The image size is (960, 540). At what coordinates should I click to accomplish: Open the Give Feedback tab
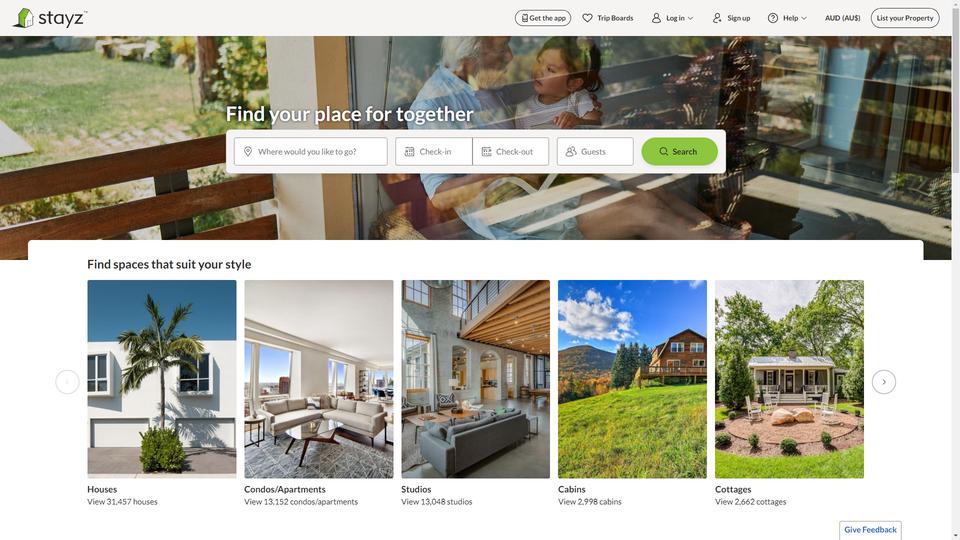pyautogui.click(x=870, y=530)
